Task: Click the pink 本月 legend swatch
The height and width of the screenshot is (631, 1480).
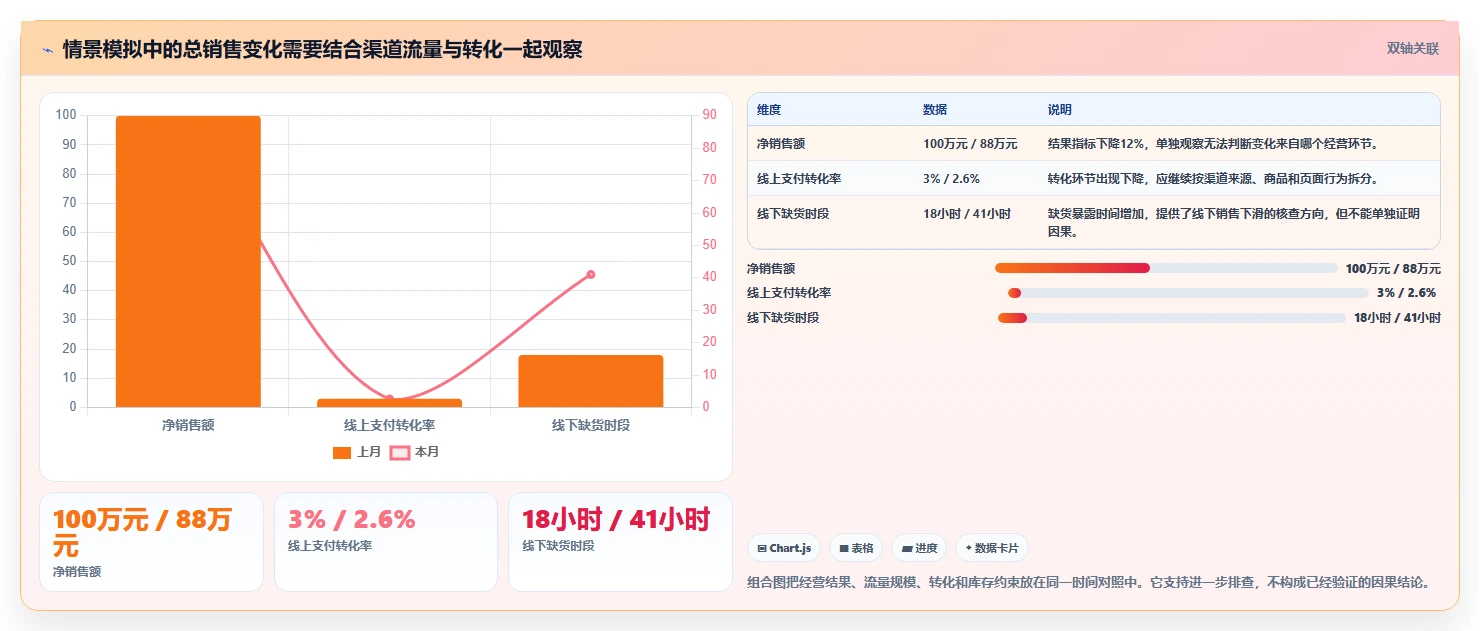Action: [x=400, y=452]
